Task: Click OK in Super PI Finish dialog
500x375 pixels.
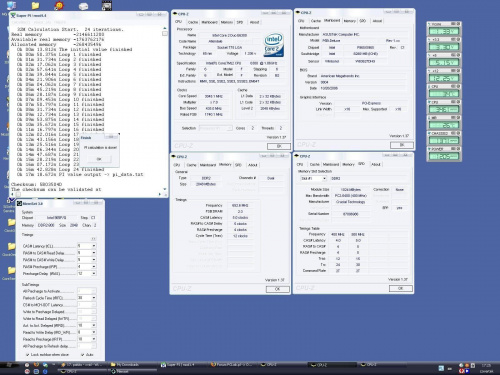Action: click(99, 159)
